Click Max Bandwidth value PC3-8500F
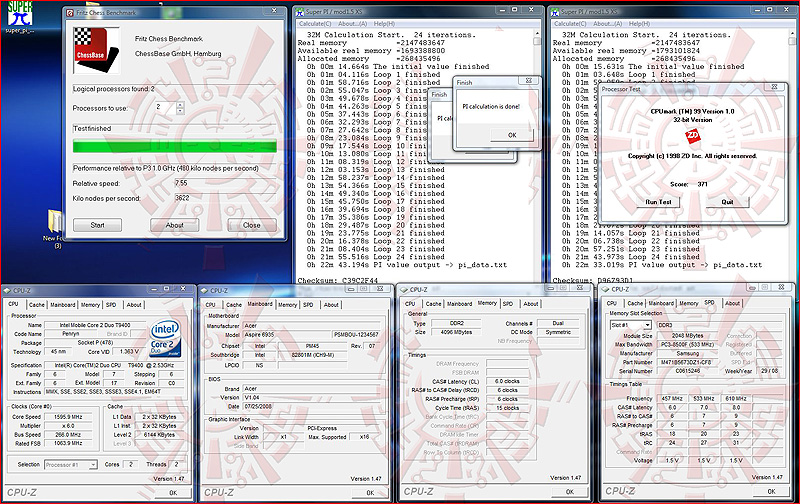800x504 pixels. pyautogui.click(x=687, y=344)
